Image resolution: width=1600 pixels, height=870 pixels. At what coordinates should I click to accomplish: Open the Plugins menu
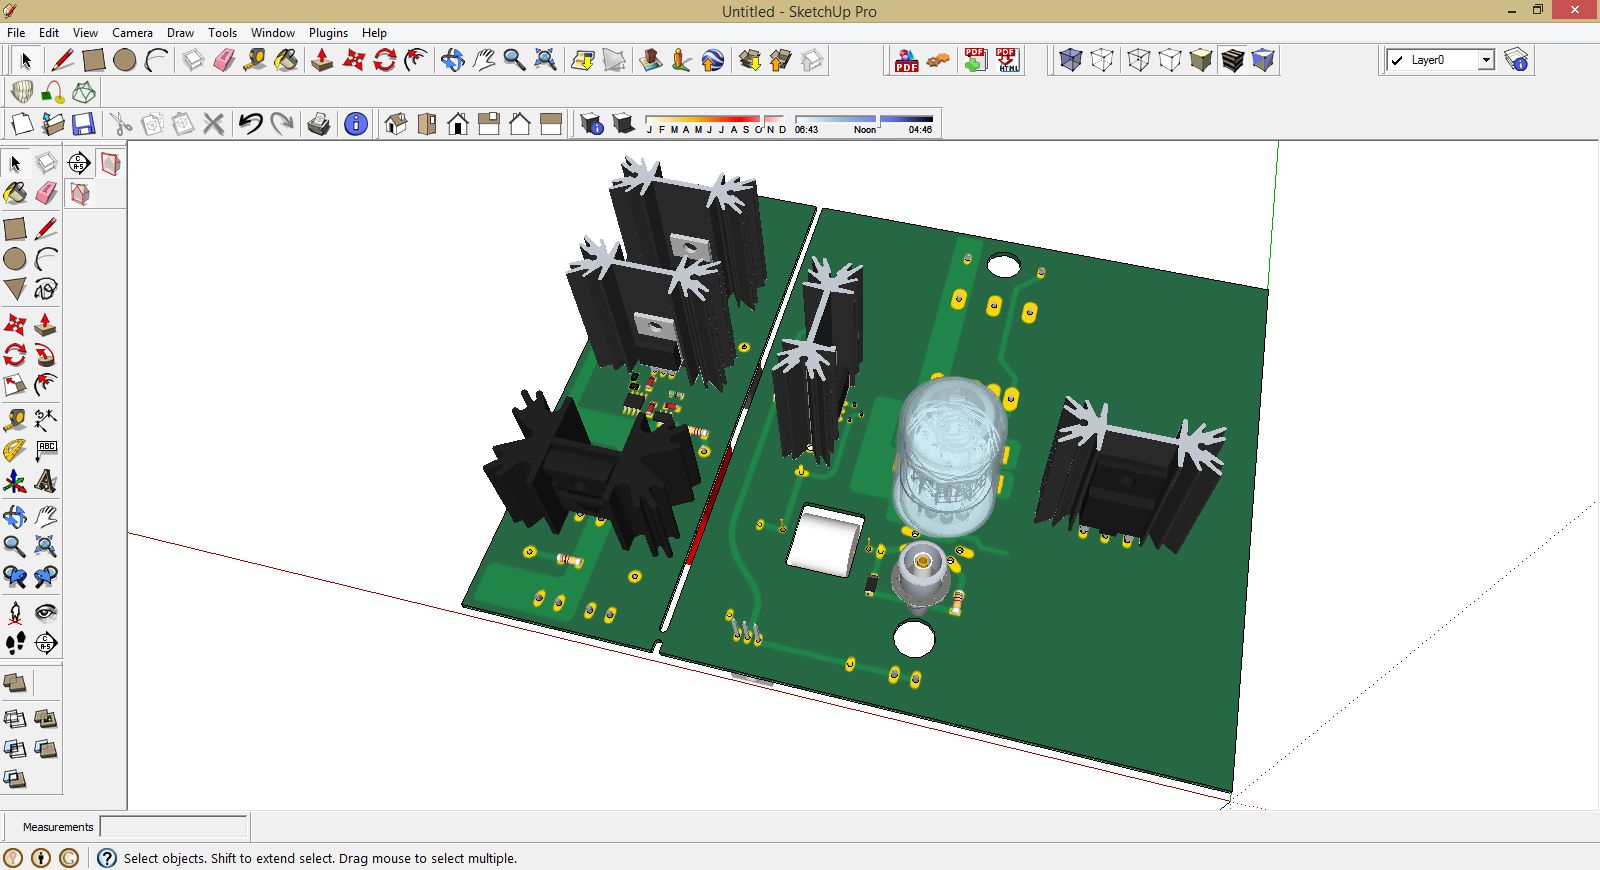[x=328, y=33]
